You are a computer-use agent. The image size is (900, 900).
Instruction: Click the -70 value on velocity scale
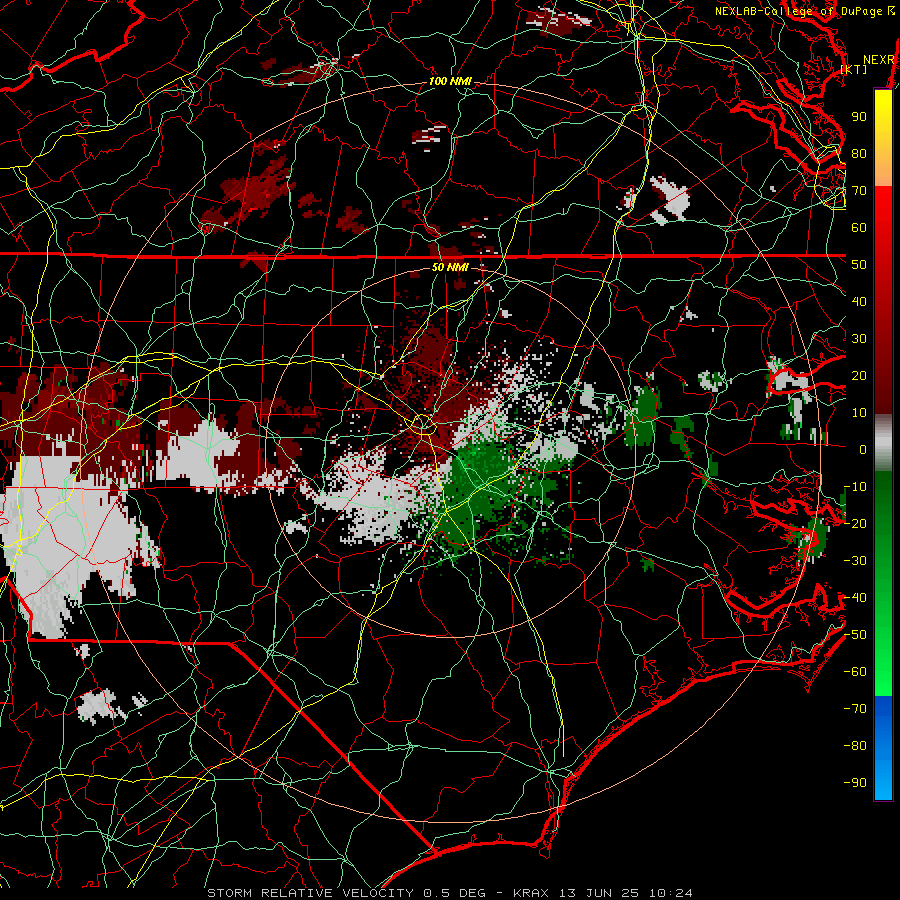point(855,709)
